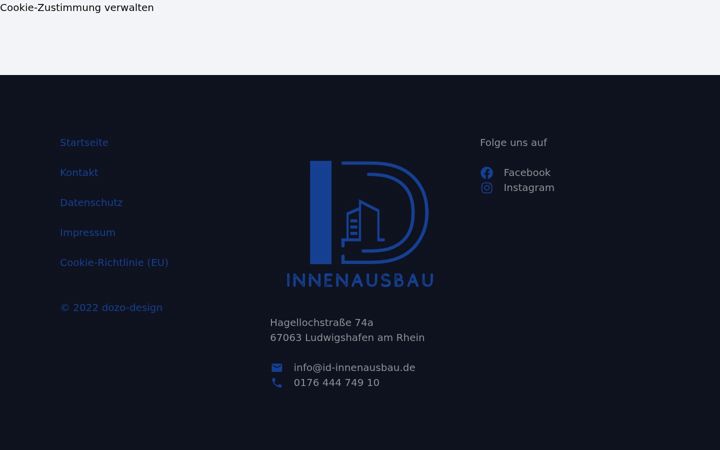Screen dimensions: 720x450
Task: Click phone number 0176 444 749 10
Action: click(336, 383)
